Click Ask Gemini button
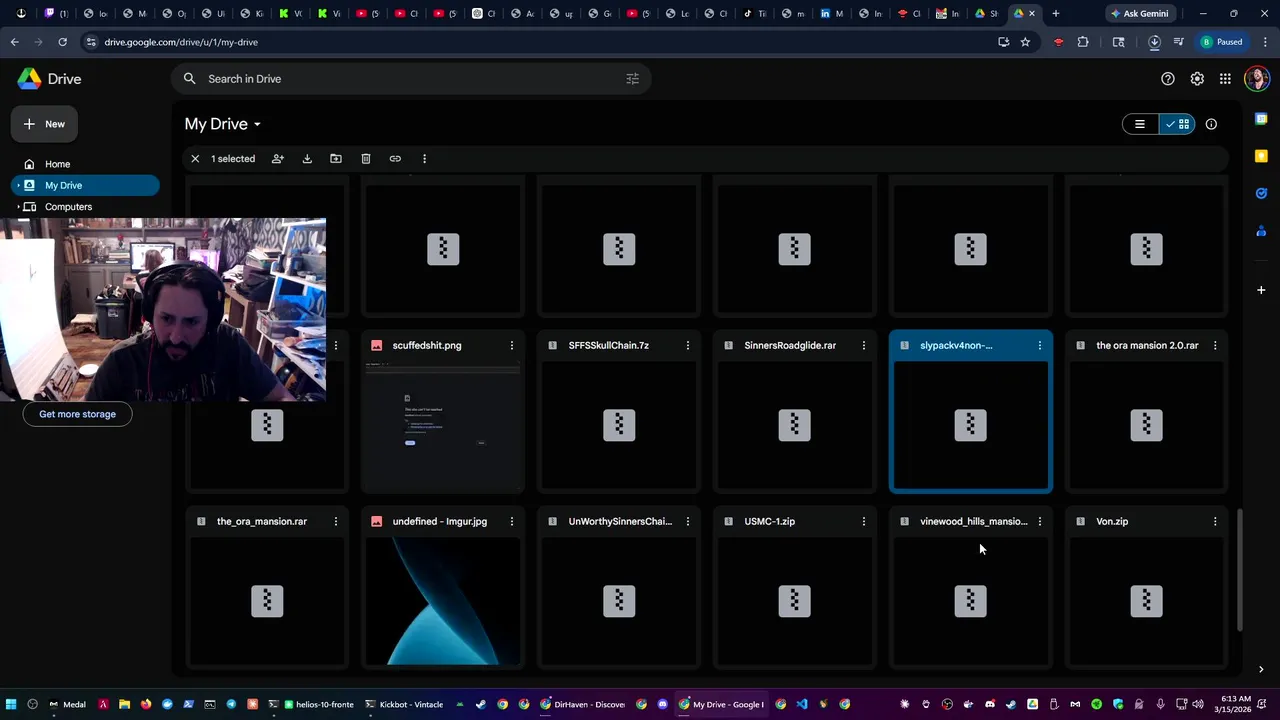Image resolution: width=1280 pixels, height=720 pixels. click(1138, 14)
